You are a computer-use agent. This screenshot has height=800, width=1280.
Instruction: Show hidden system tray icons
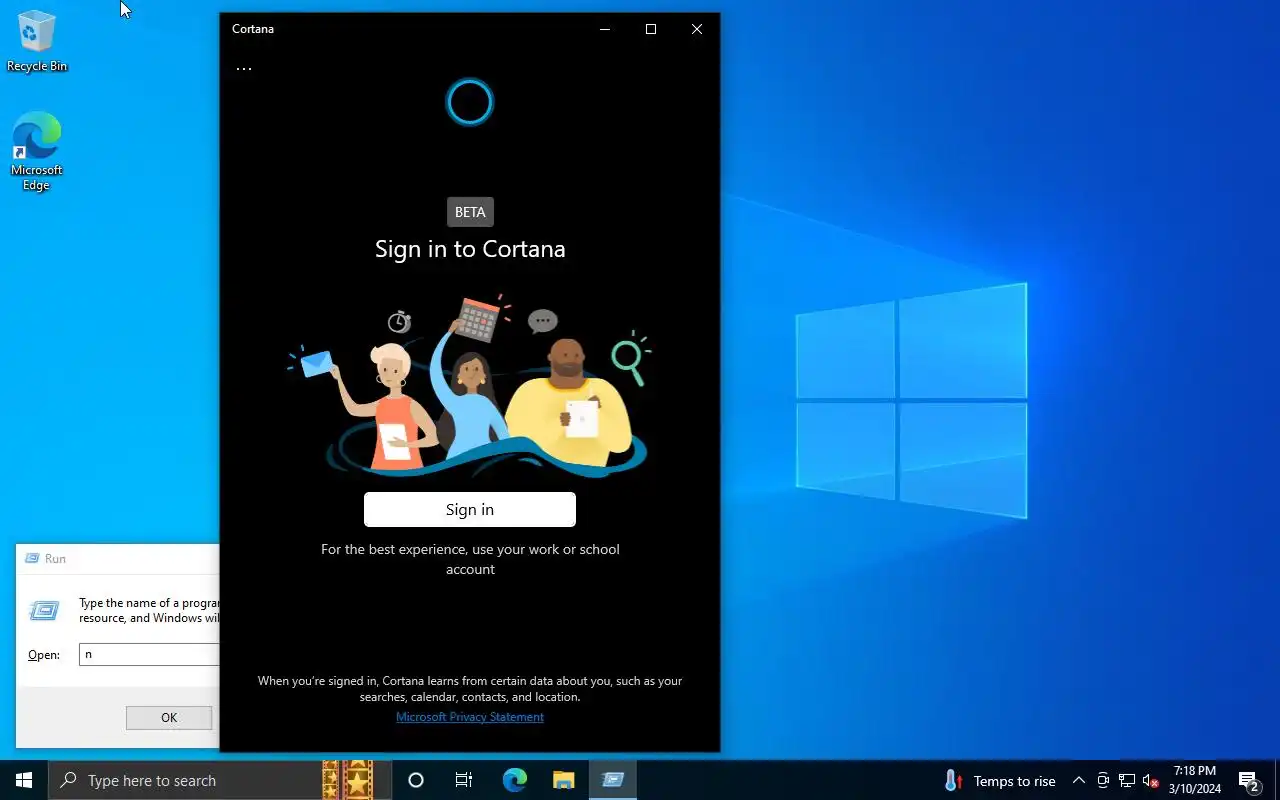[1078, 781]
